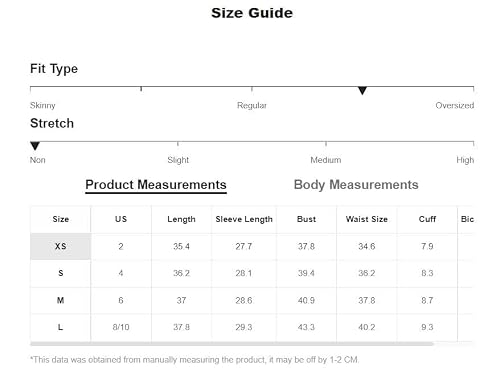
Task: Select the S size row header
Action: pos(60,273)
